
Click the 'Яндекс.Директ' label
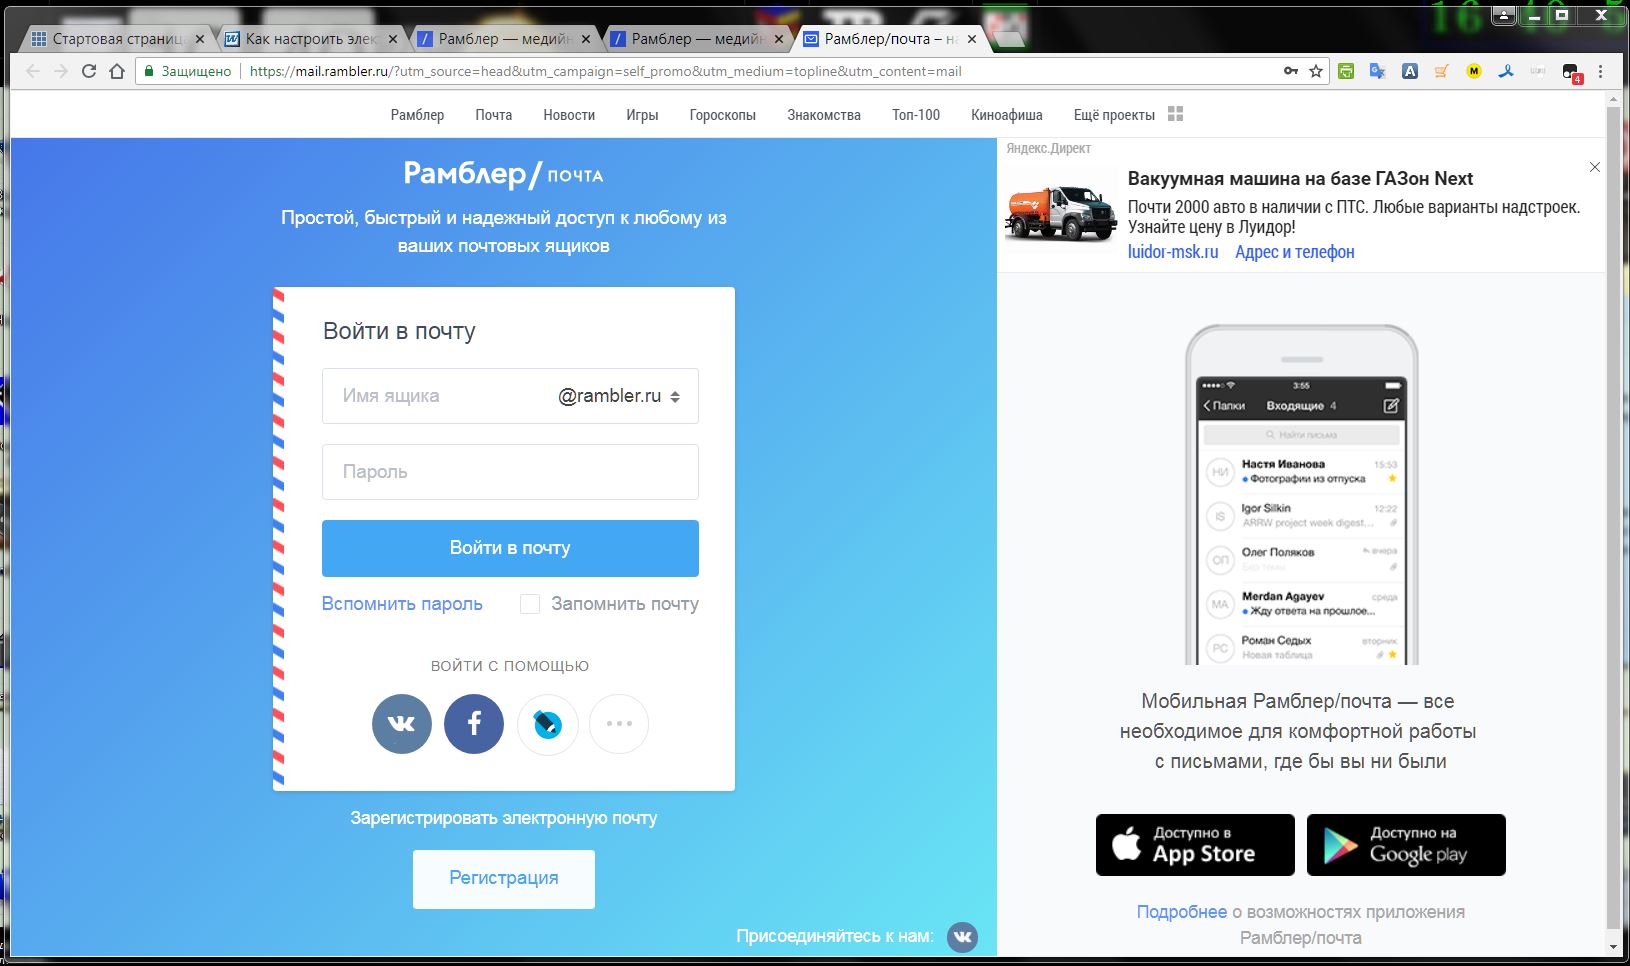point(1048,148)
